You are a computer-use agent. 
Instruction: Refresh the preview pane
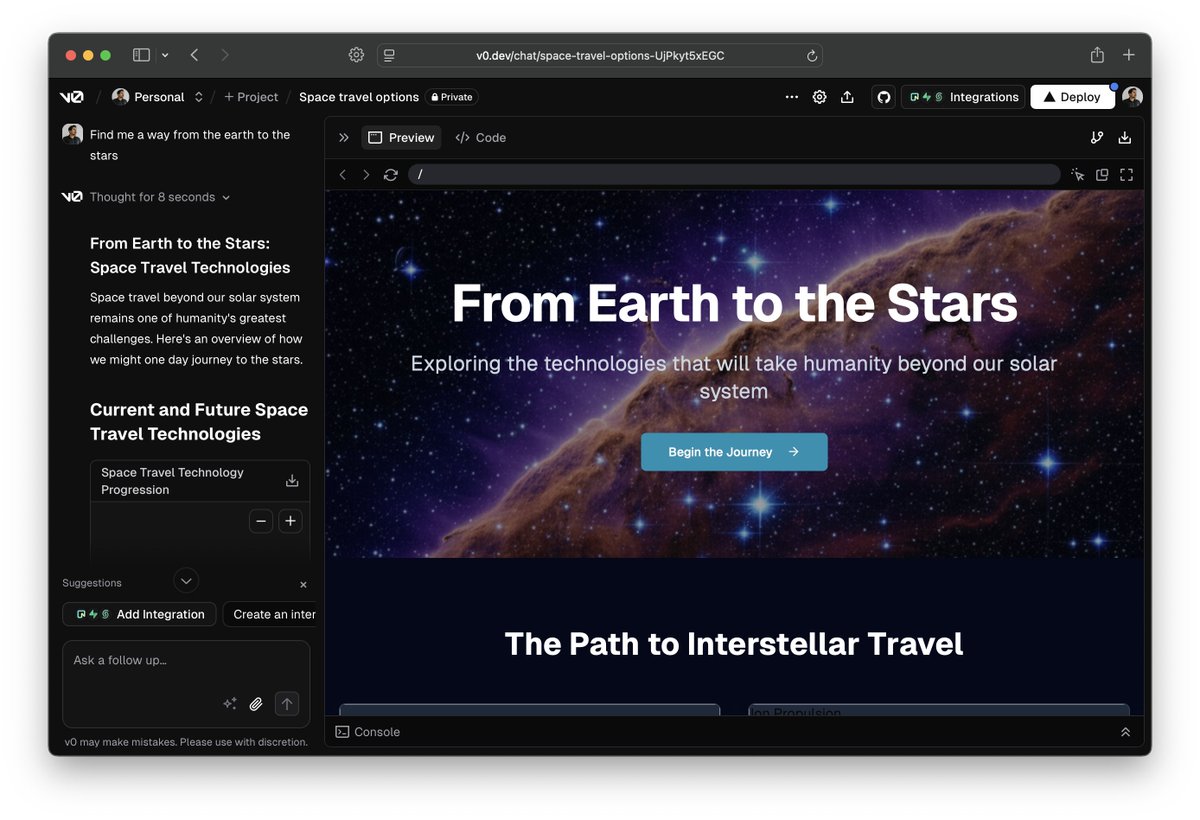(391, 175)
